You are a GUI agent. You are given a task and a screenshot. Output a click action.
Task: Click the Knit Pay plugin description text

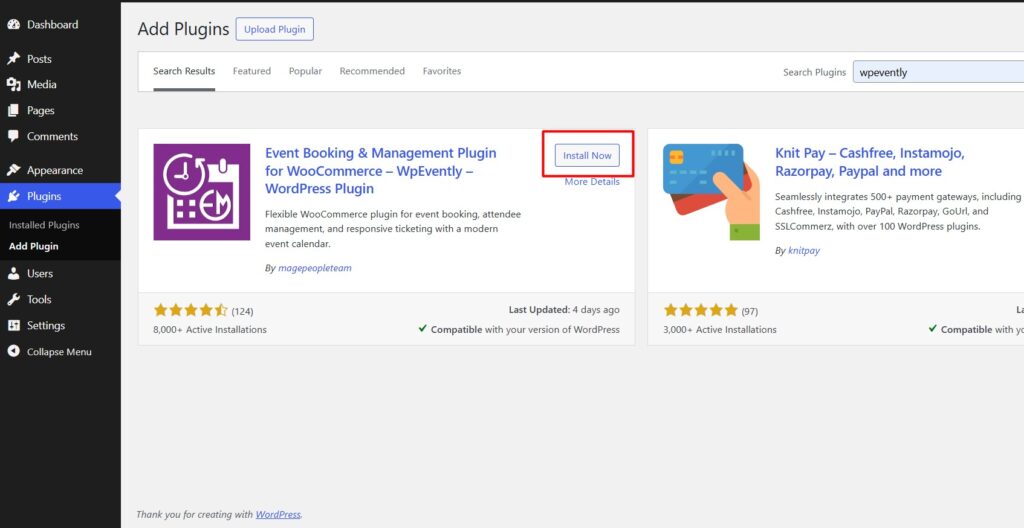tap(899, 212)
